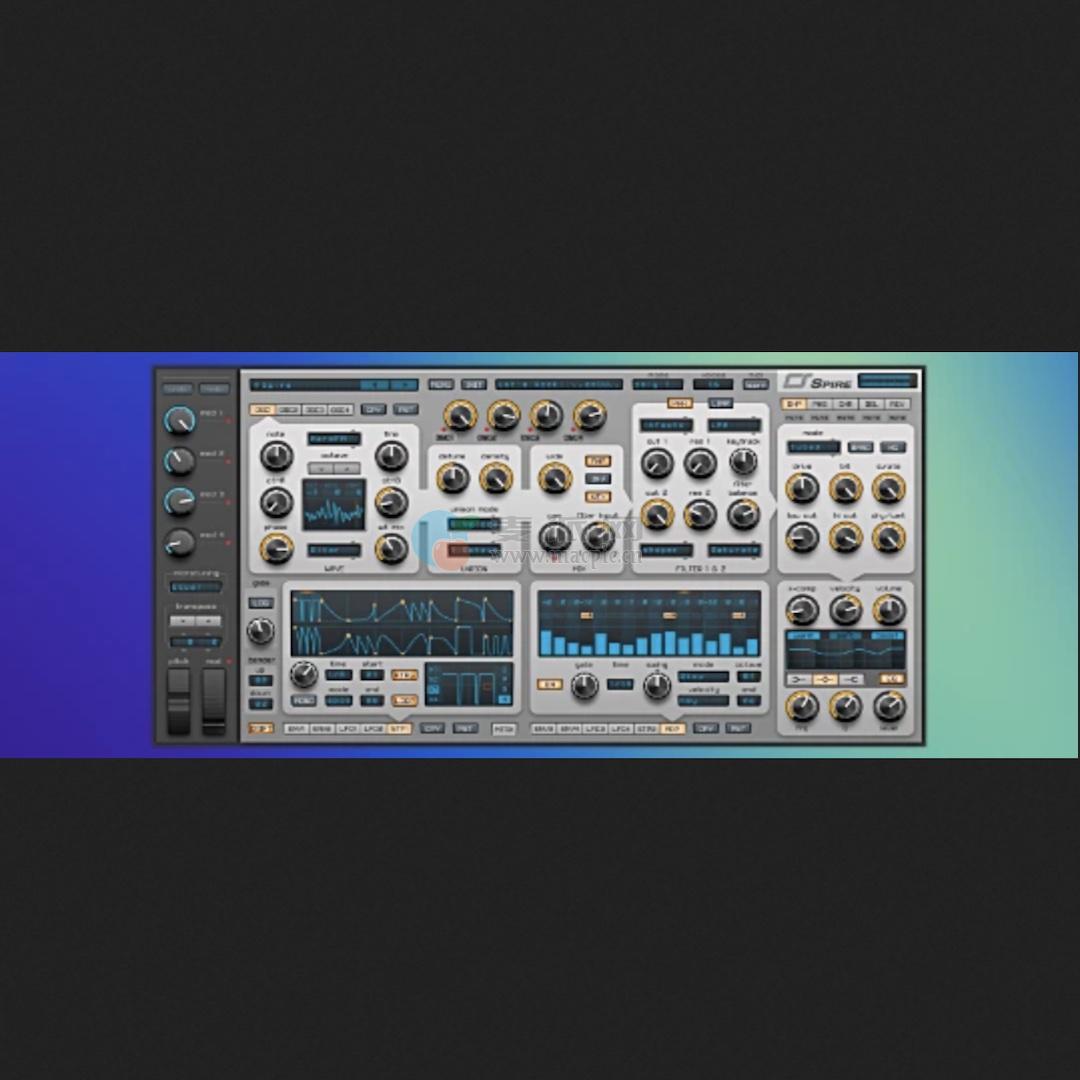Open the ARP arpeggiator panel
This screenshot has height=1080, width=1080.
(x=672, y=729)
